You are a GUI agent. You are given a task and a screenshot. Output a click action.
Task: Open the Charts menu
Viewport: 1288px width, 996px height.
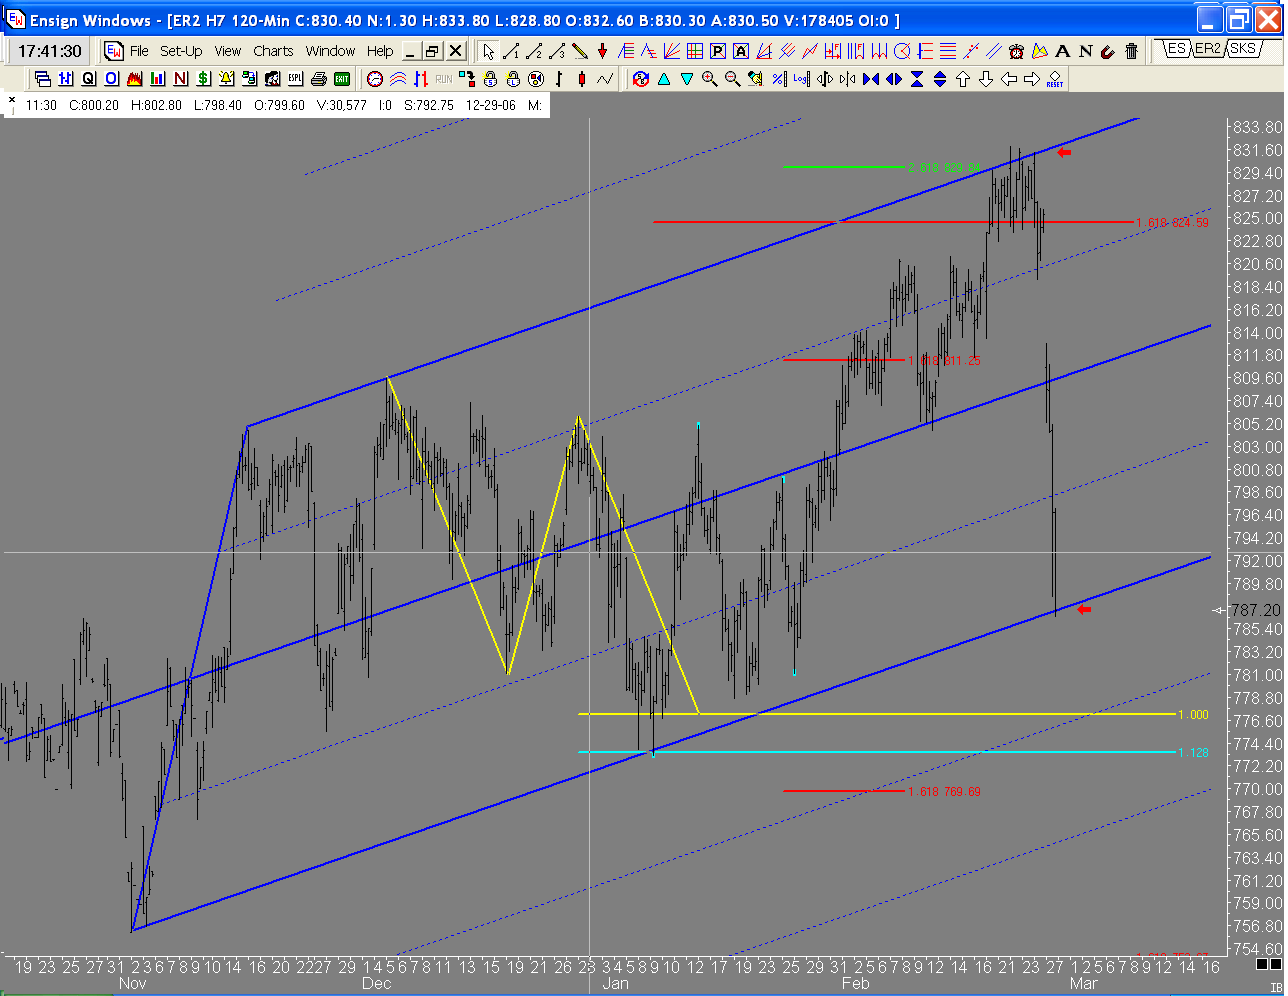[x=273, y=51]
